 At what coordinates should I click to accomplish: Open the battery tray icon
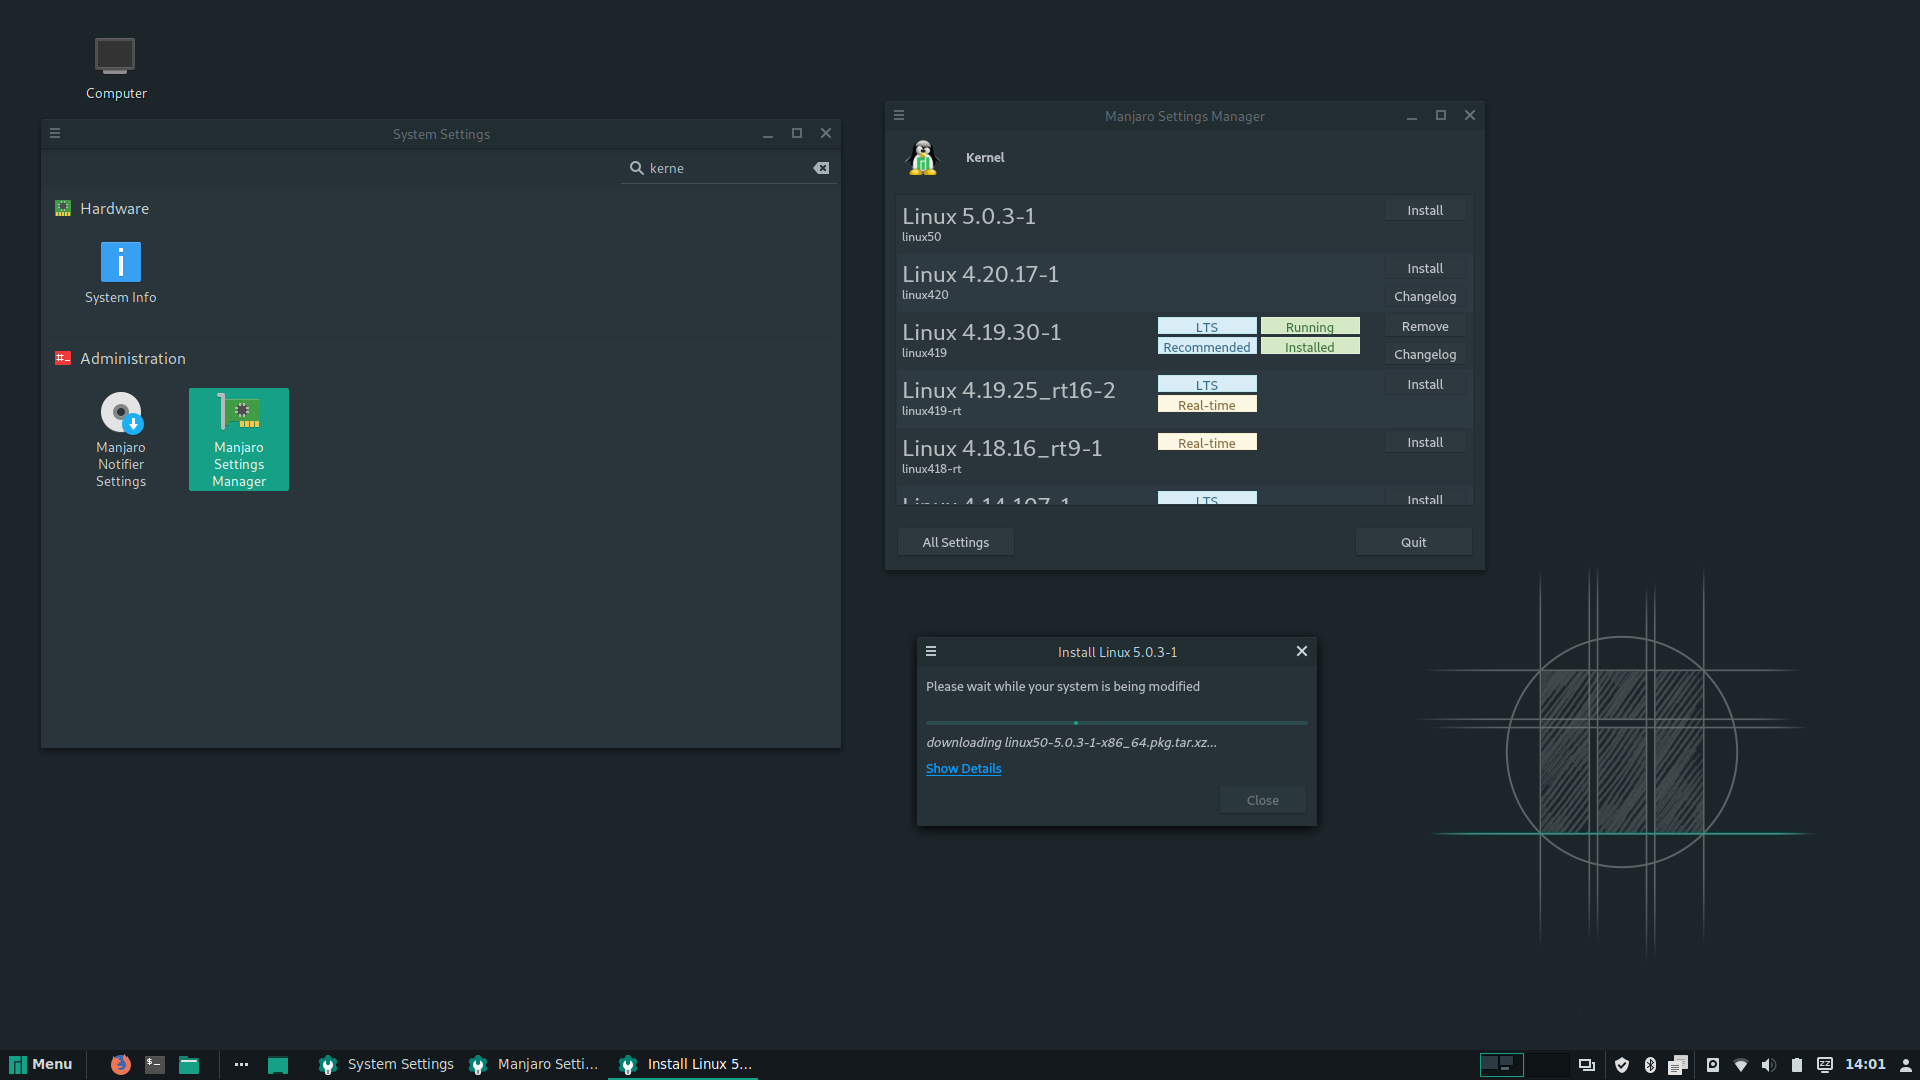1797,1066
